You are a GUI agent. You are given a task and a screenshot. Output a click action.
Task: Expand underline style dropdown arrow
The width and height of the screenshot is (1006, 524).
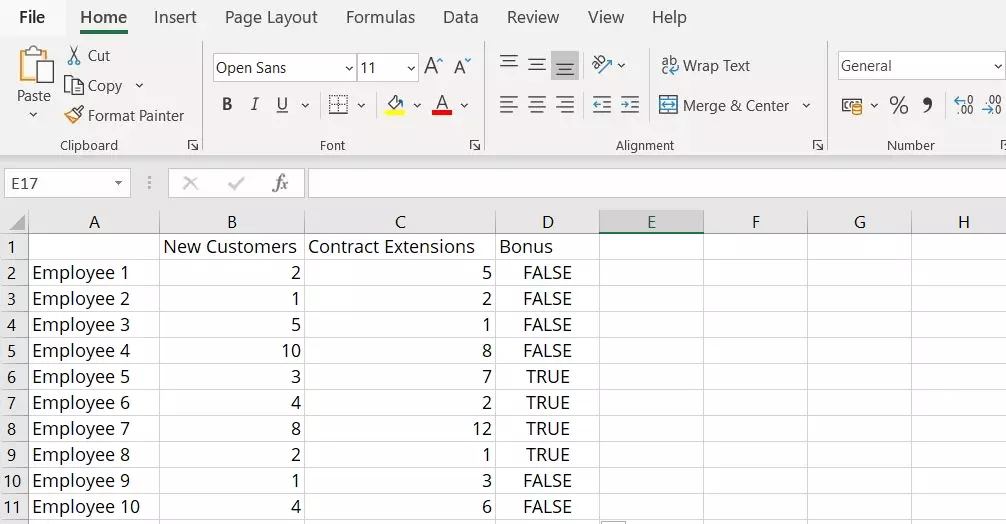coord(305,105)
